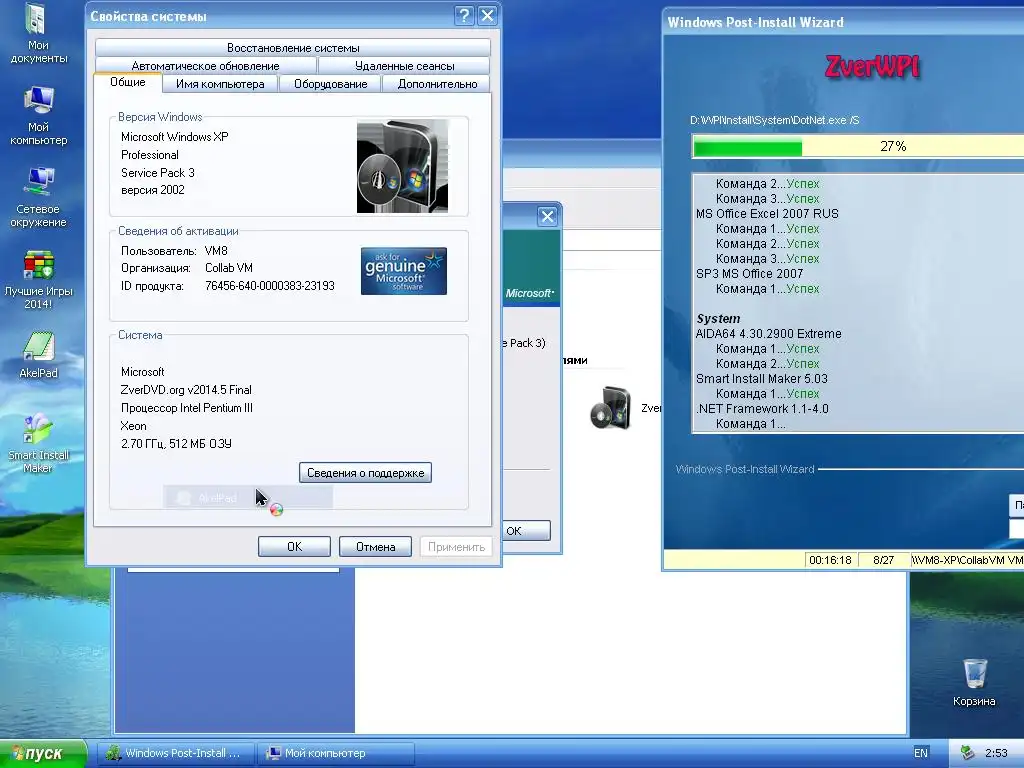The width and height of the screenshot is (1024, 768).
Task: Select the My Computer desktop icon
Action: 38,116
